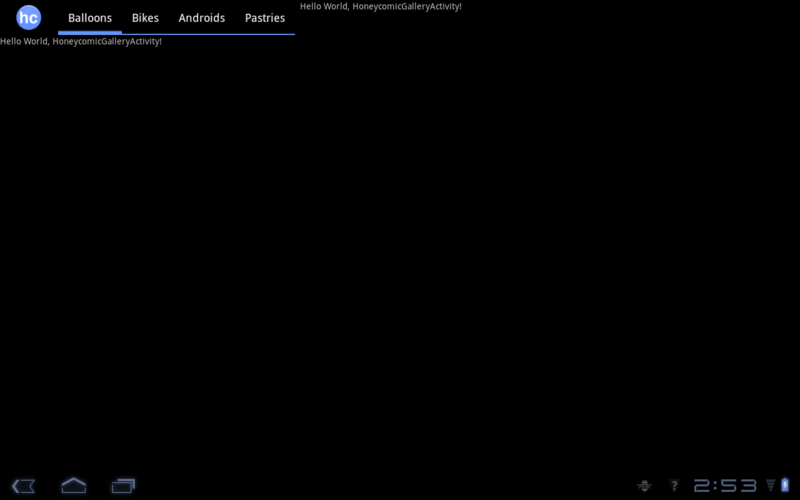Image resolution: width=800 pixels, height=500 pixels.
Task: Tap the USB debugging bug notification icon
Action: 644,486
